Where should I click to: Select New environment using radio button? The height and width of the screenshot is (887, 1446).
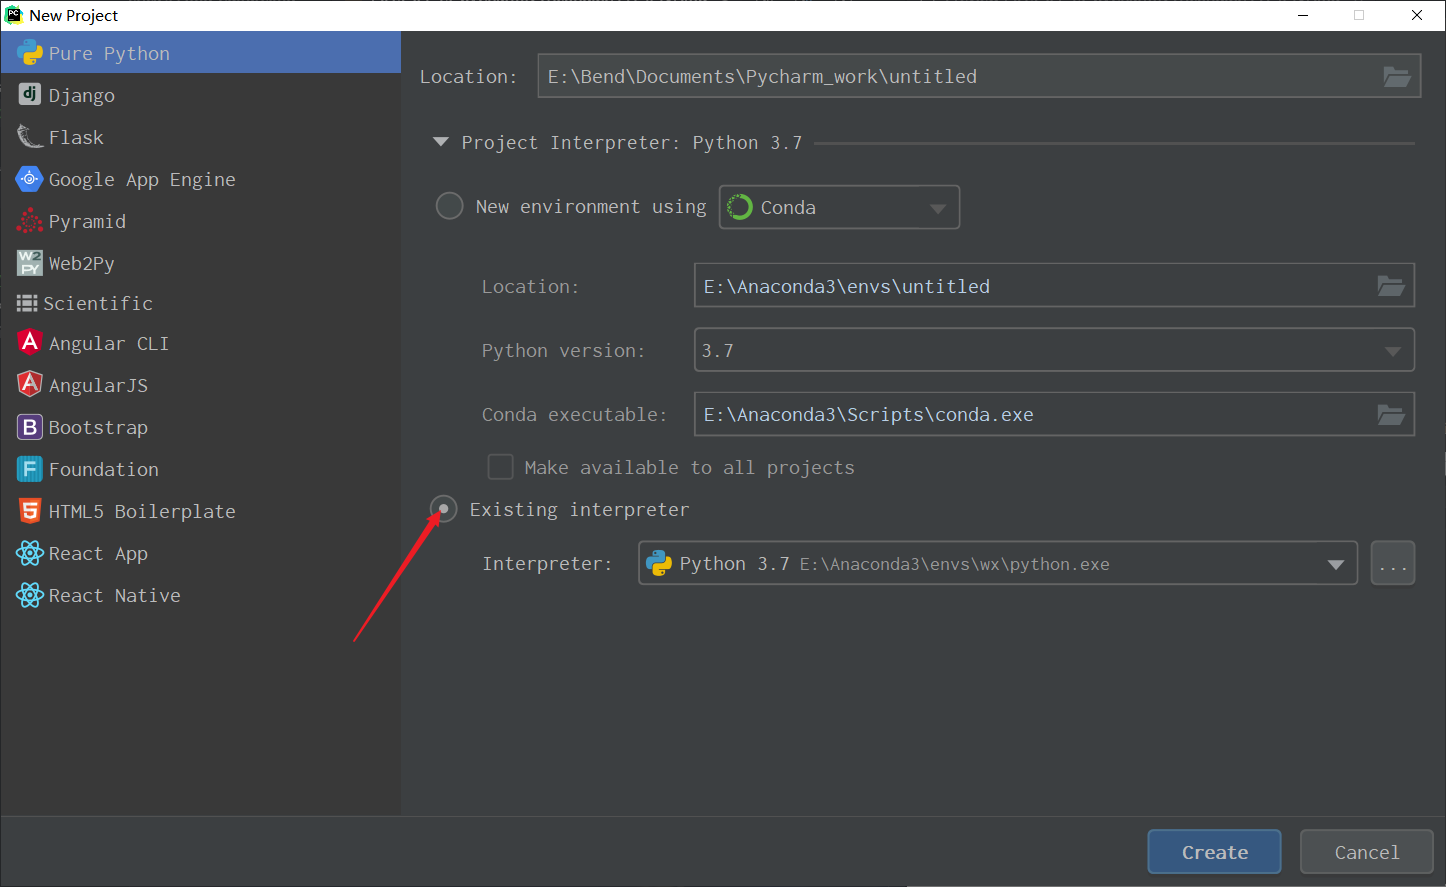(x=450, y=206)
